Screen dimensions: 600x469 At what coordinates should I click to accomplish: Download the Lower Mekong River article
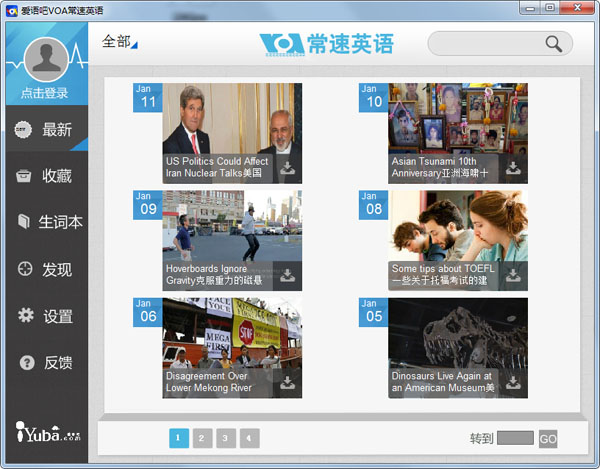(x=288, y=383)
